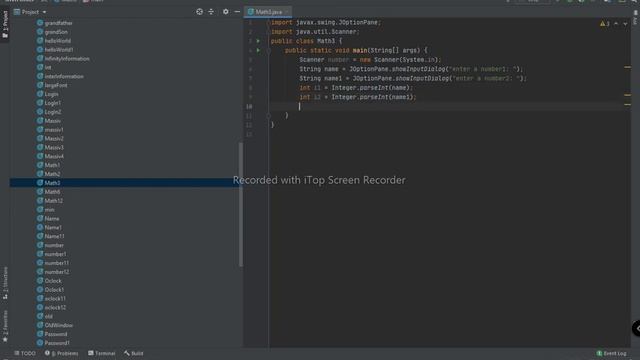Fold the main method body

[x=268, y=51]
